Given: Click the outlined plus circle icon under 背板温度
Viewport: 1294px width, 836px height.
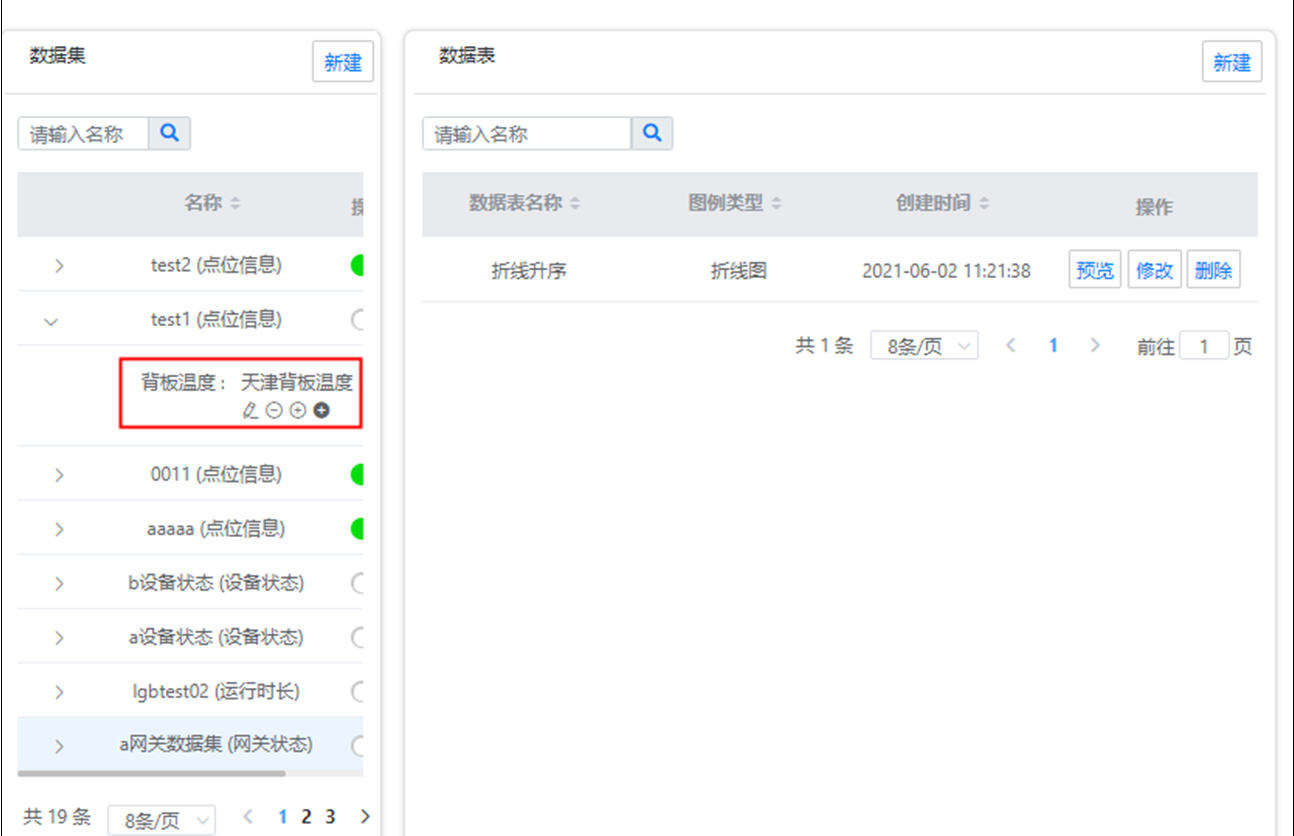Looking at the screenshot, I should (x=298, y=410).
